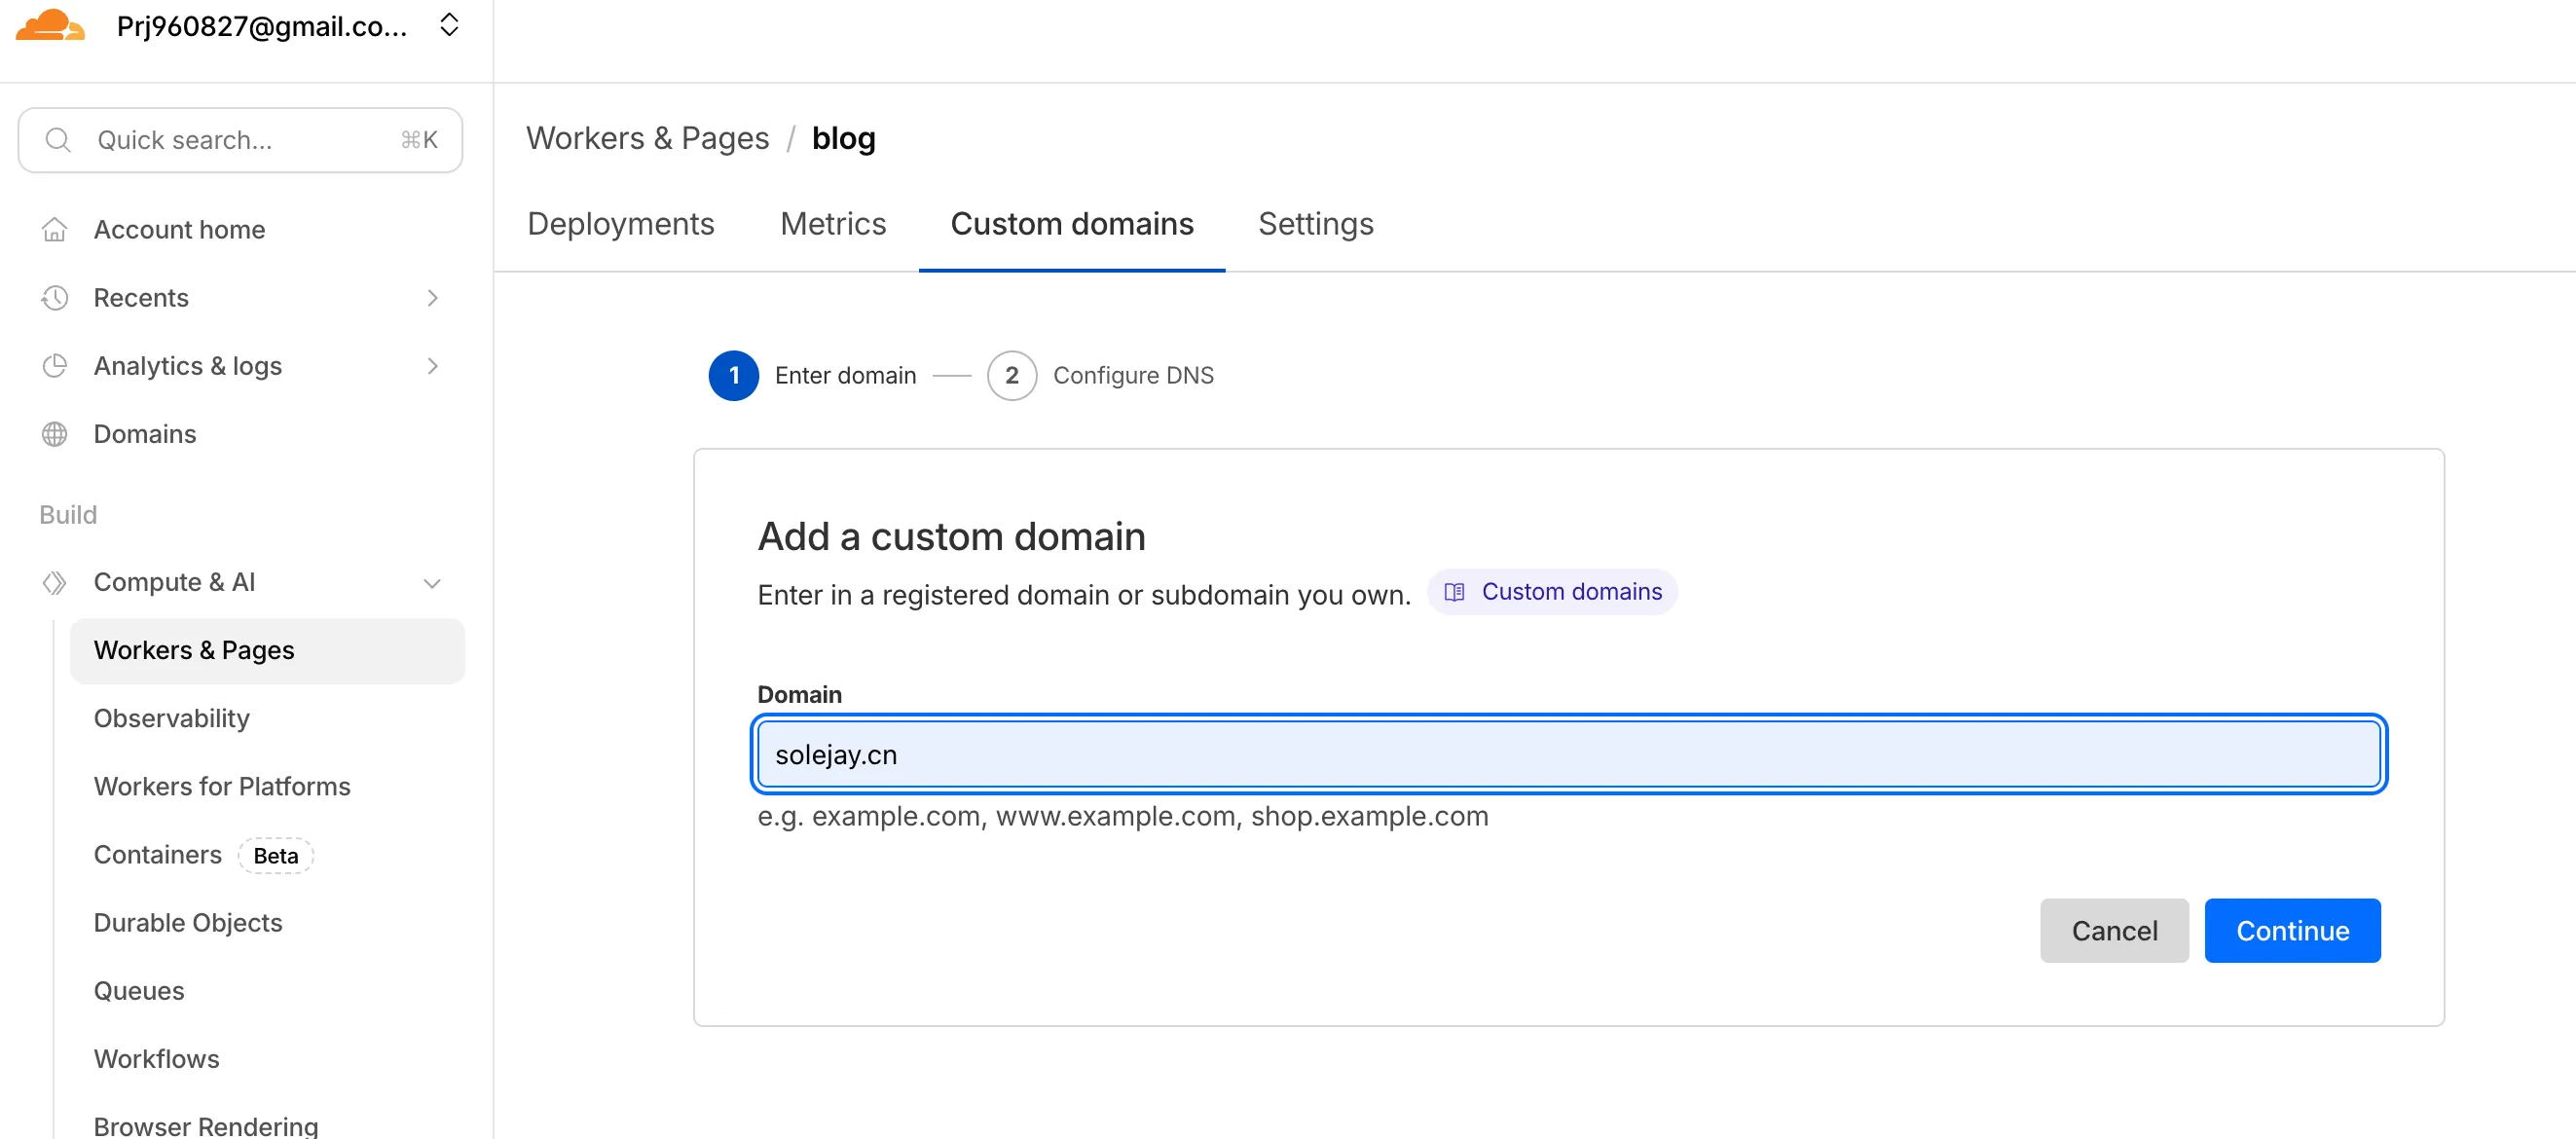Switch to the Metrics tab

[832, 224]
